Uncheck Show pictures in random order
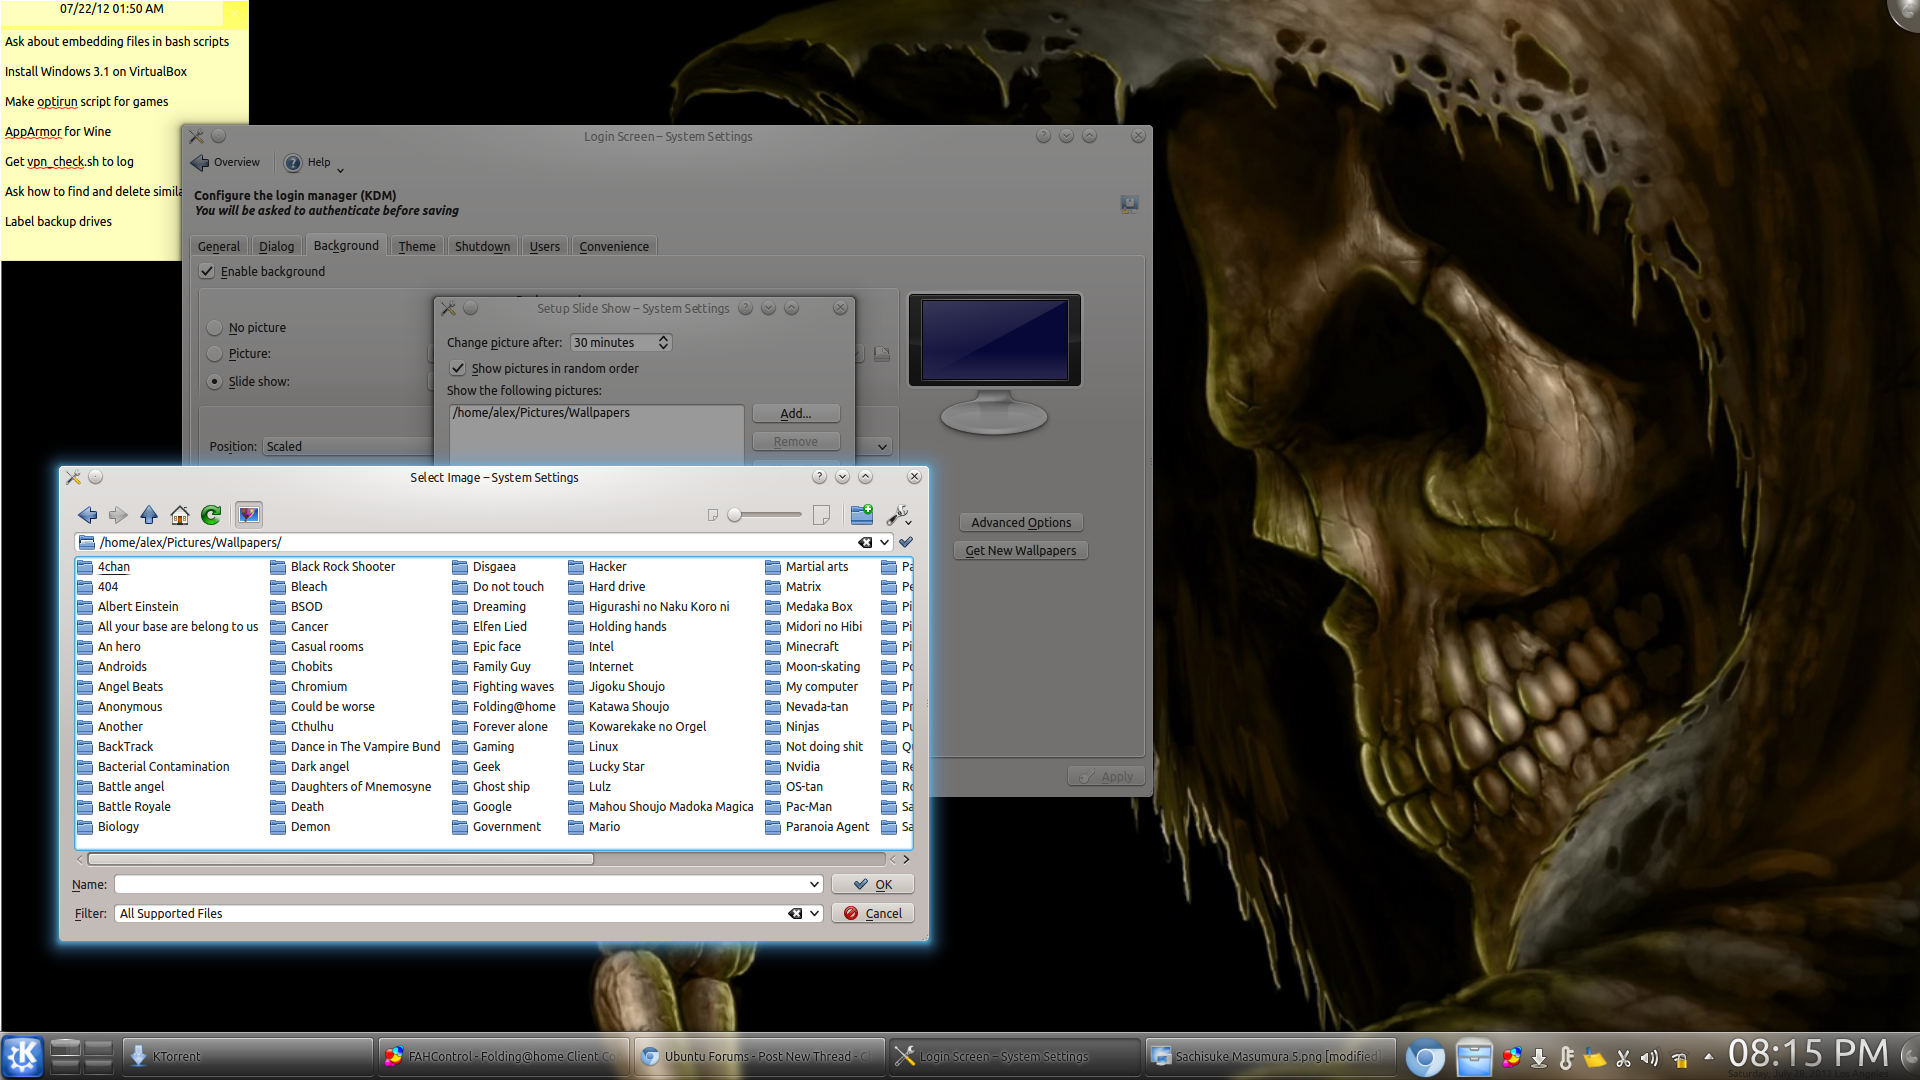This screenshot has width=1920, height=1080. click(458, 368)
